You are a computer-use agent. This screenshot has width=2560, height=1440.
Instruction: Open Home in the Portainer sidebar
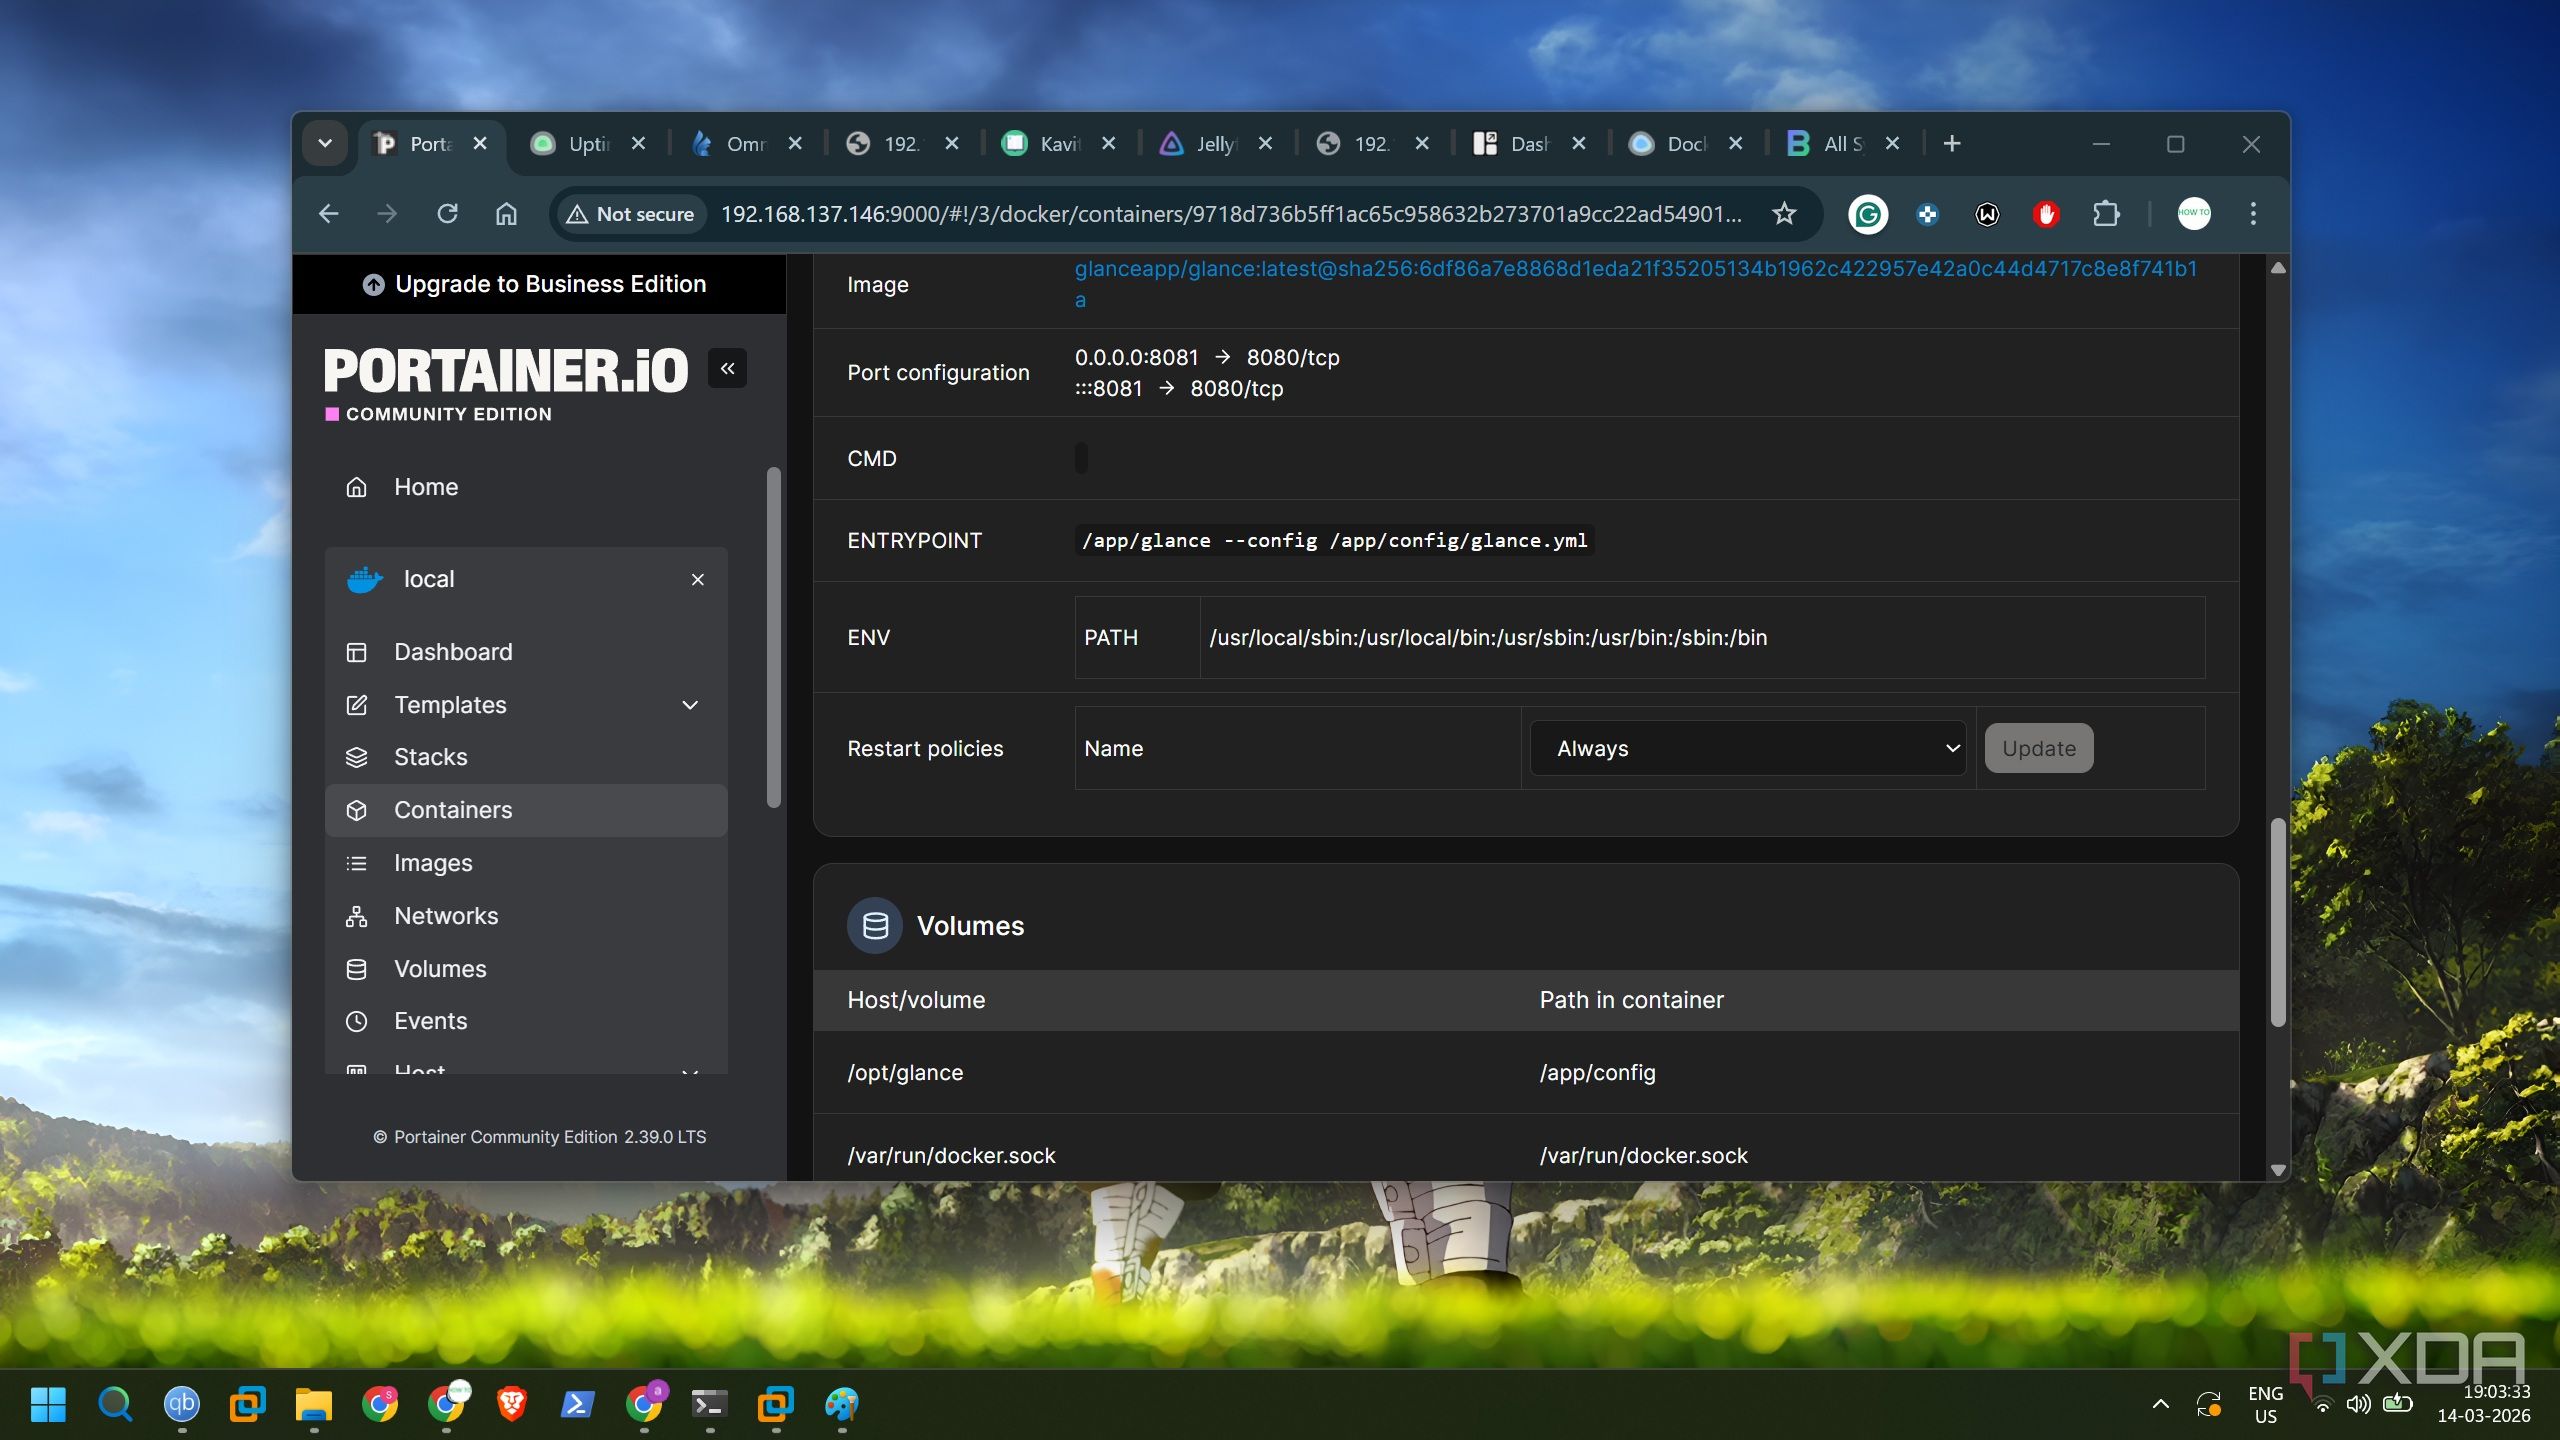pyautogui.click(x=425, y=487)
